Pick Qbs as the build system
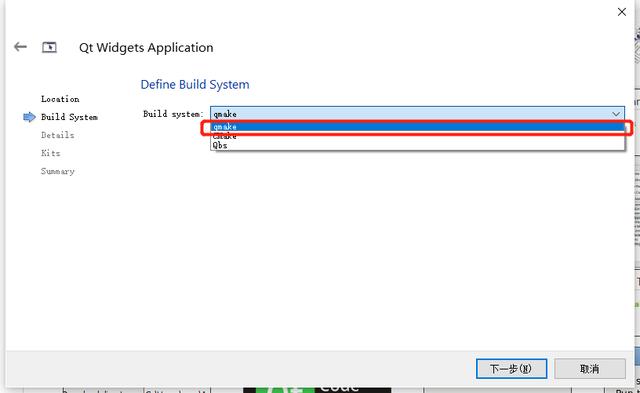This screenshot has height=393, width=640. tap(417, 145)
